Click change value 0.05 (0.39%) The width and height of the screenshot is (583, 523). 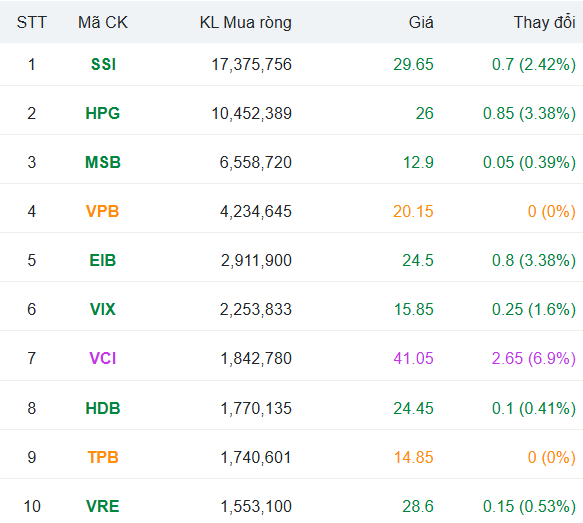point(529,162)
